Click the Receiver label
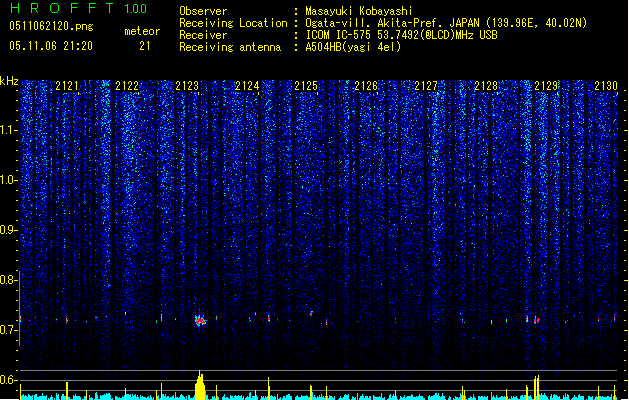 pos(203,35)
